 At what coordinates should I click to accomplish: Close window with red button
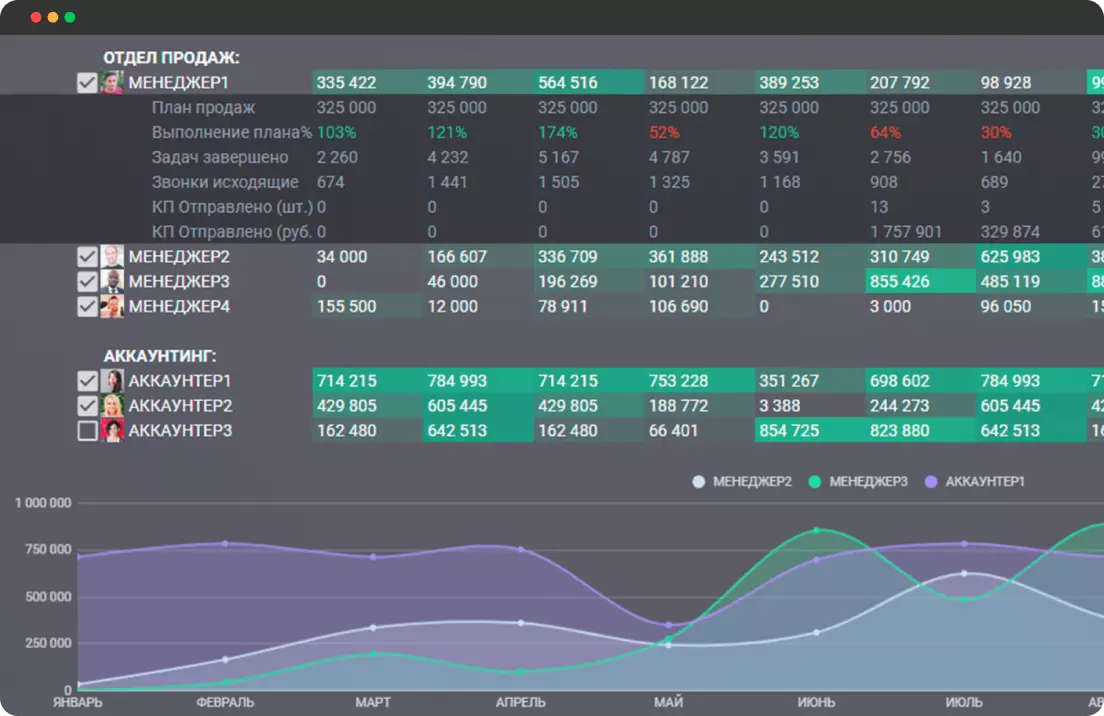(36, 17)
